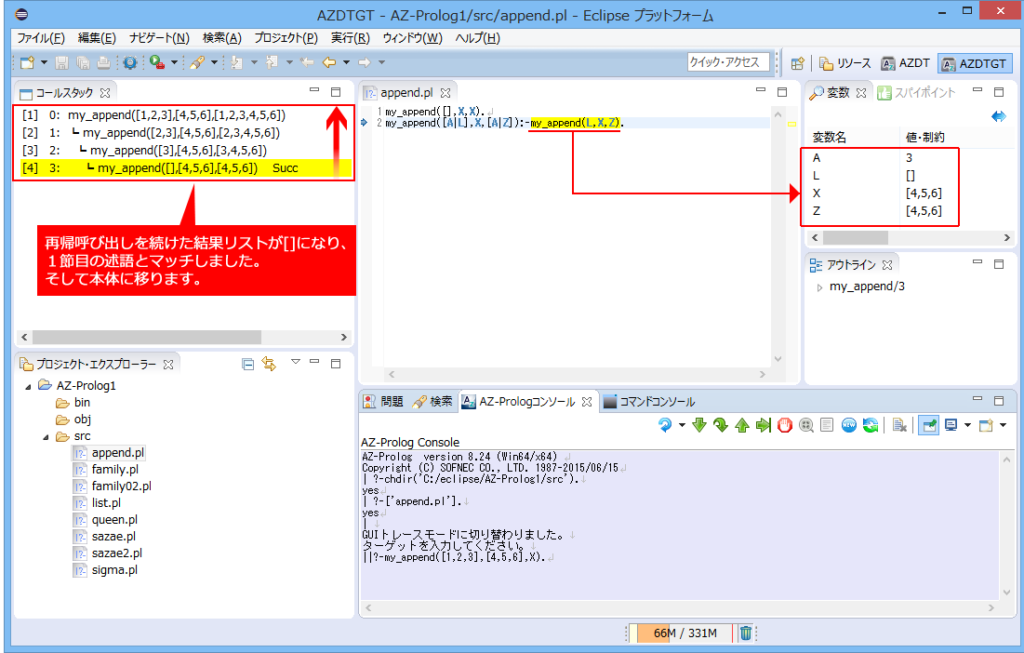Click the Save icon in the main toolbar
The width and height of the screenshot is (1024, 653).
click(x=63, y=62)
